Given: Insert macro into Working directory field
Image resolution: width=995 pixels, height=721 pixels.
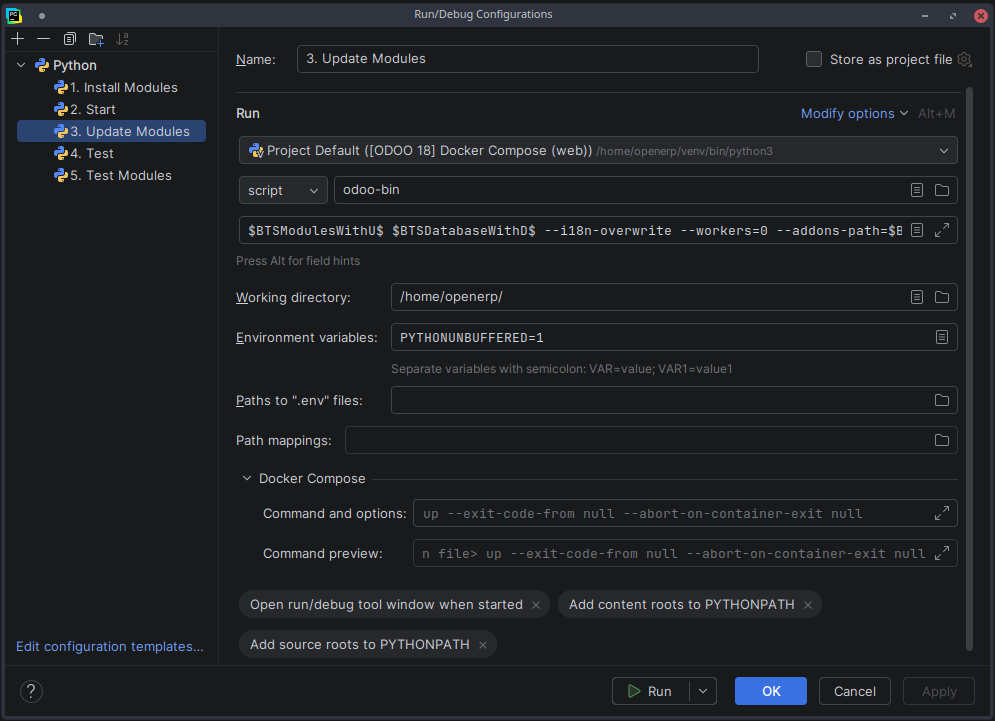Looking at the screenshot, I should (x=916, y=296).
